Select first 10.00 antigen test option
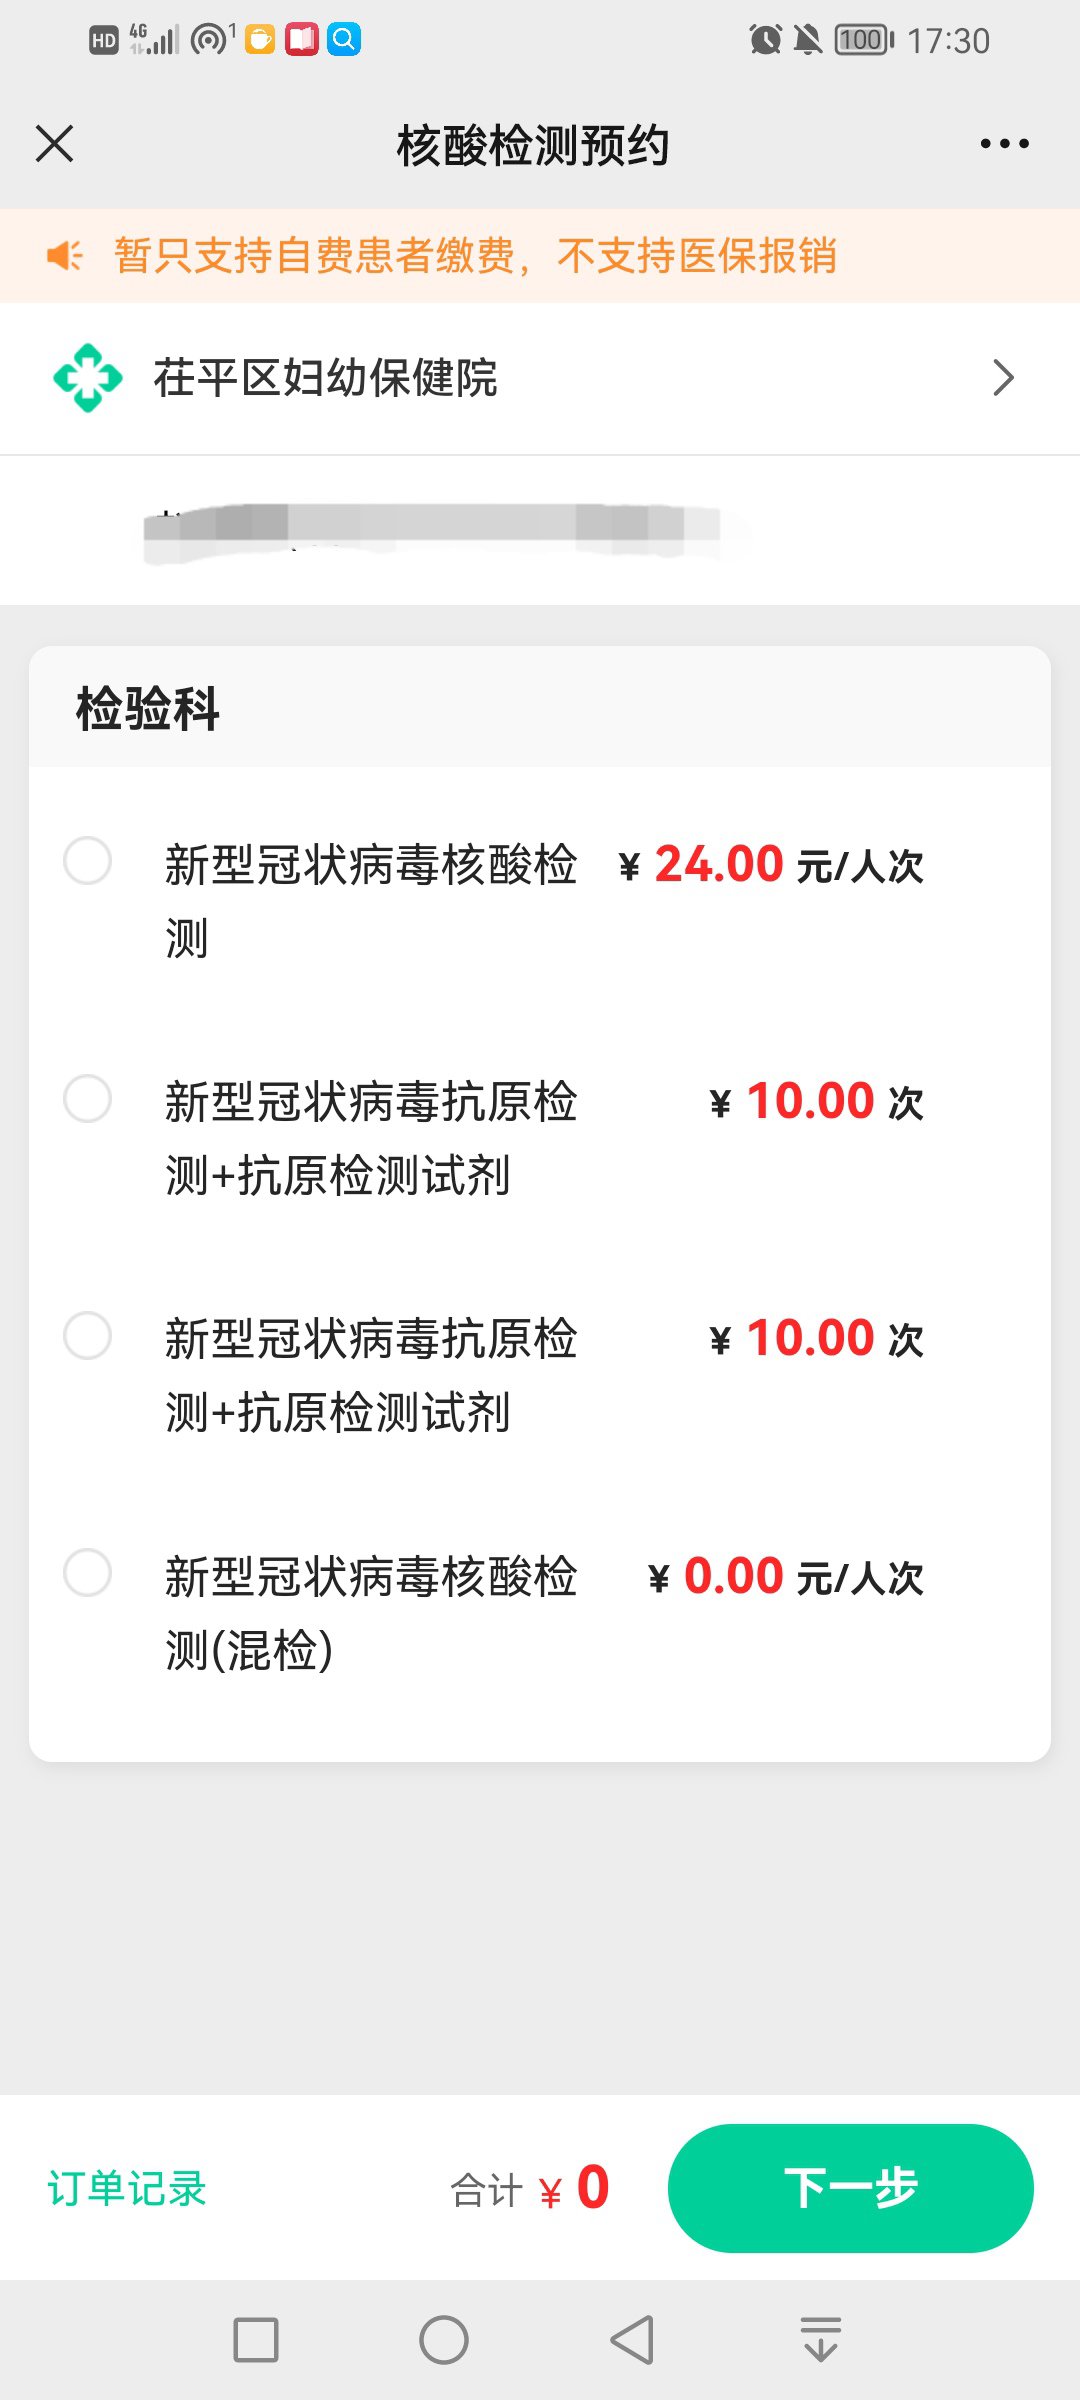 (88, 1099)
